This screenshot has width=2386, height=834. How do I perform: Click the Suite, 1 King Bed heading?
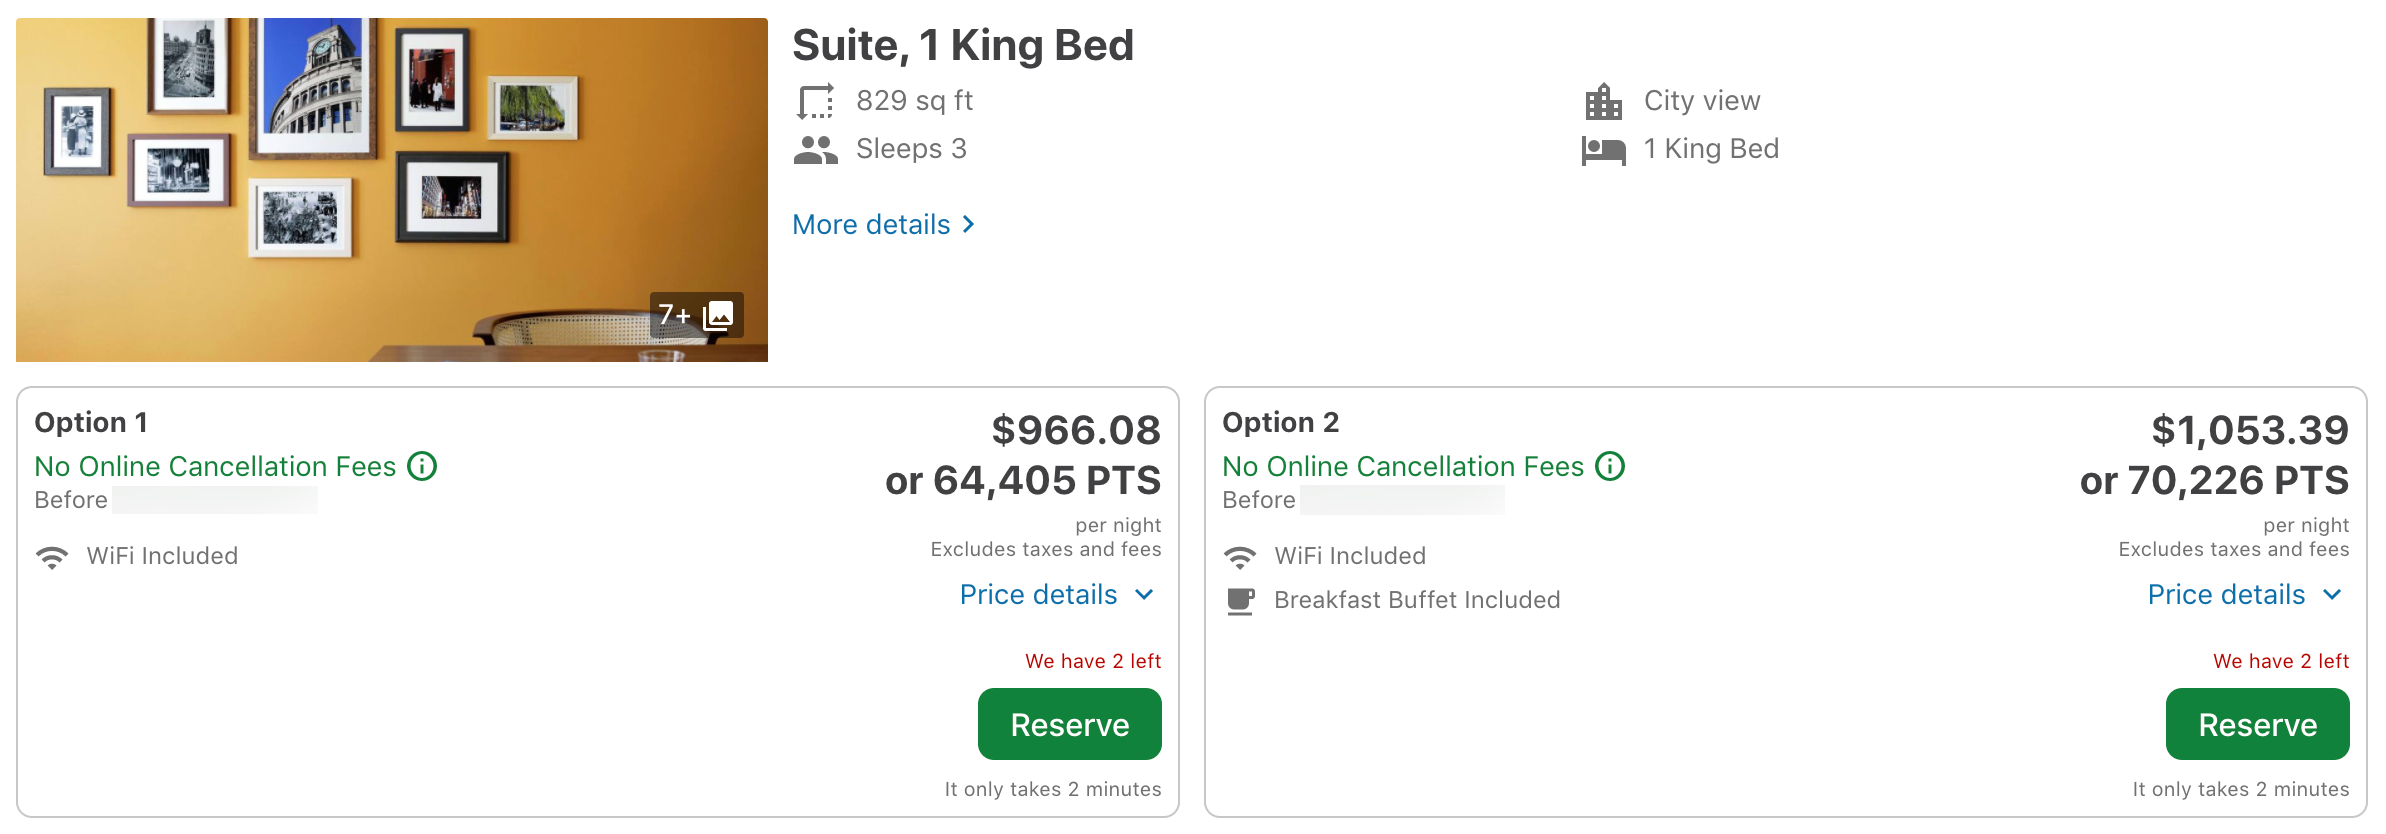pos(962,46)
